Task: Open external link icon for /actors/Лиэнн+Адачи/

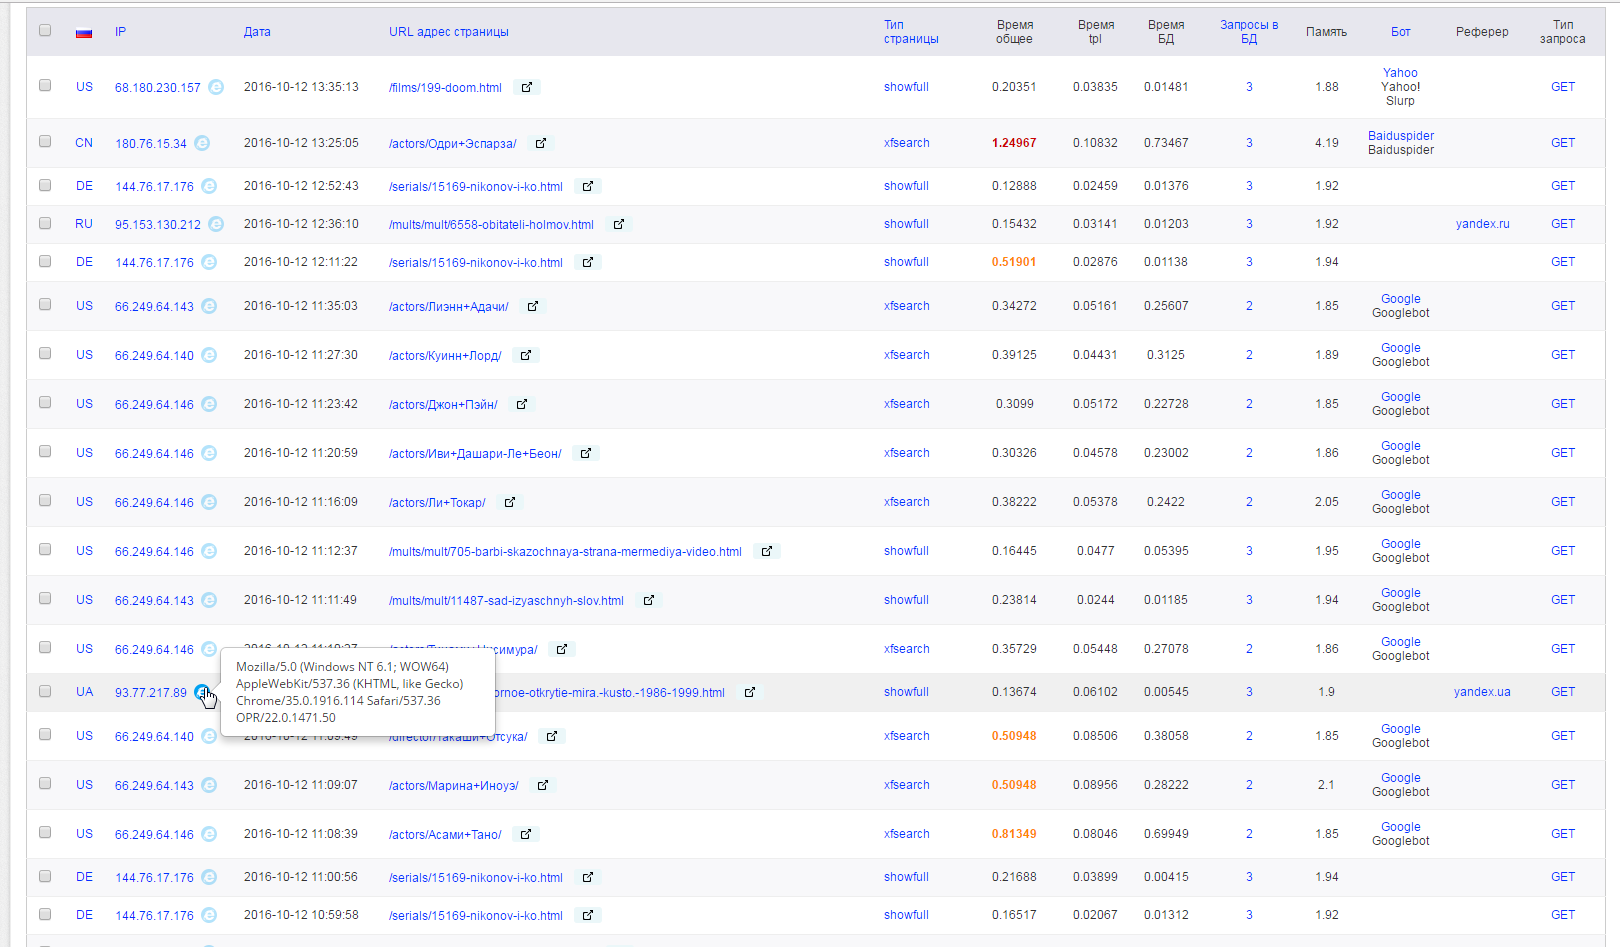Action: (533, 306)
